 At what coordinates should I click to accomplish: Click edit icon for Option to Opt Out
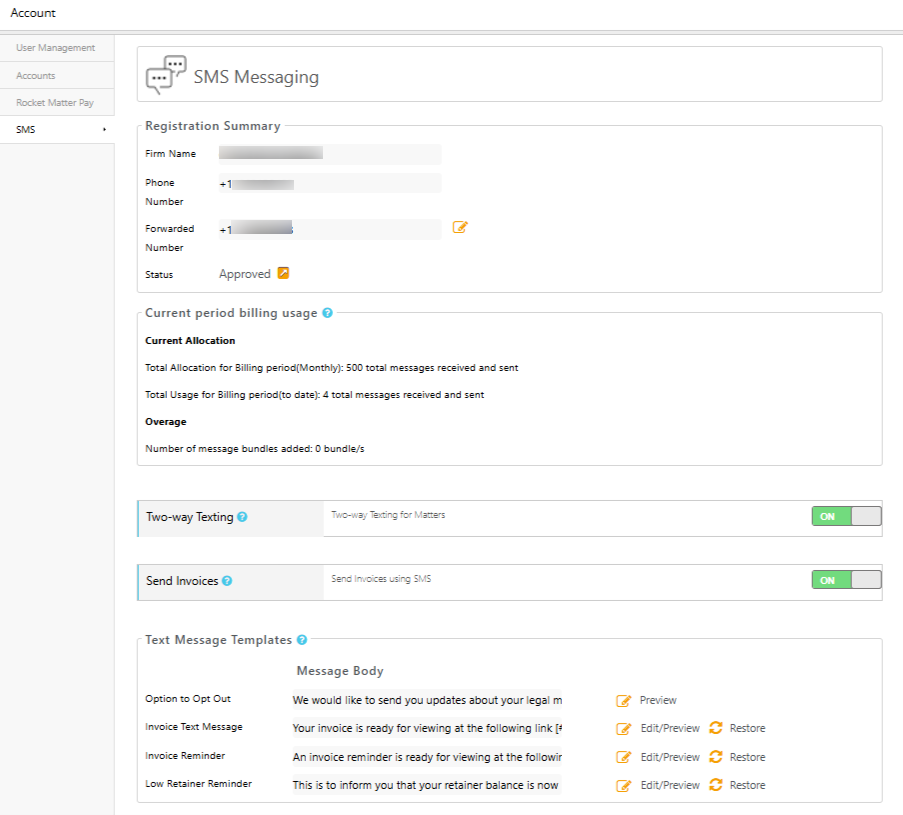click(x=623, y=701)
